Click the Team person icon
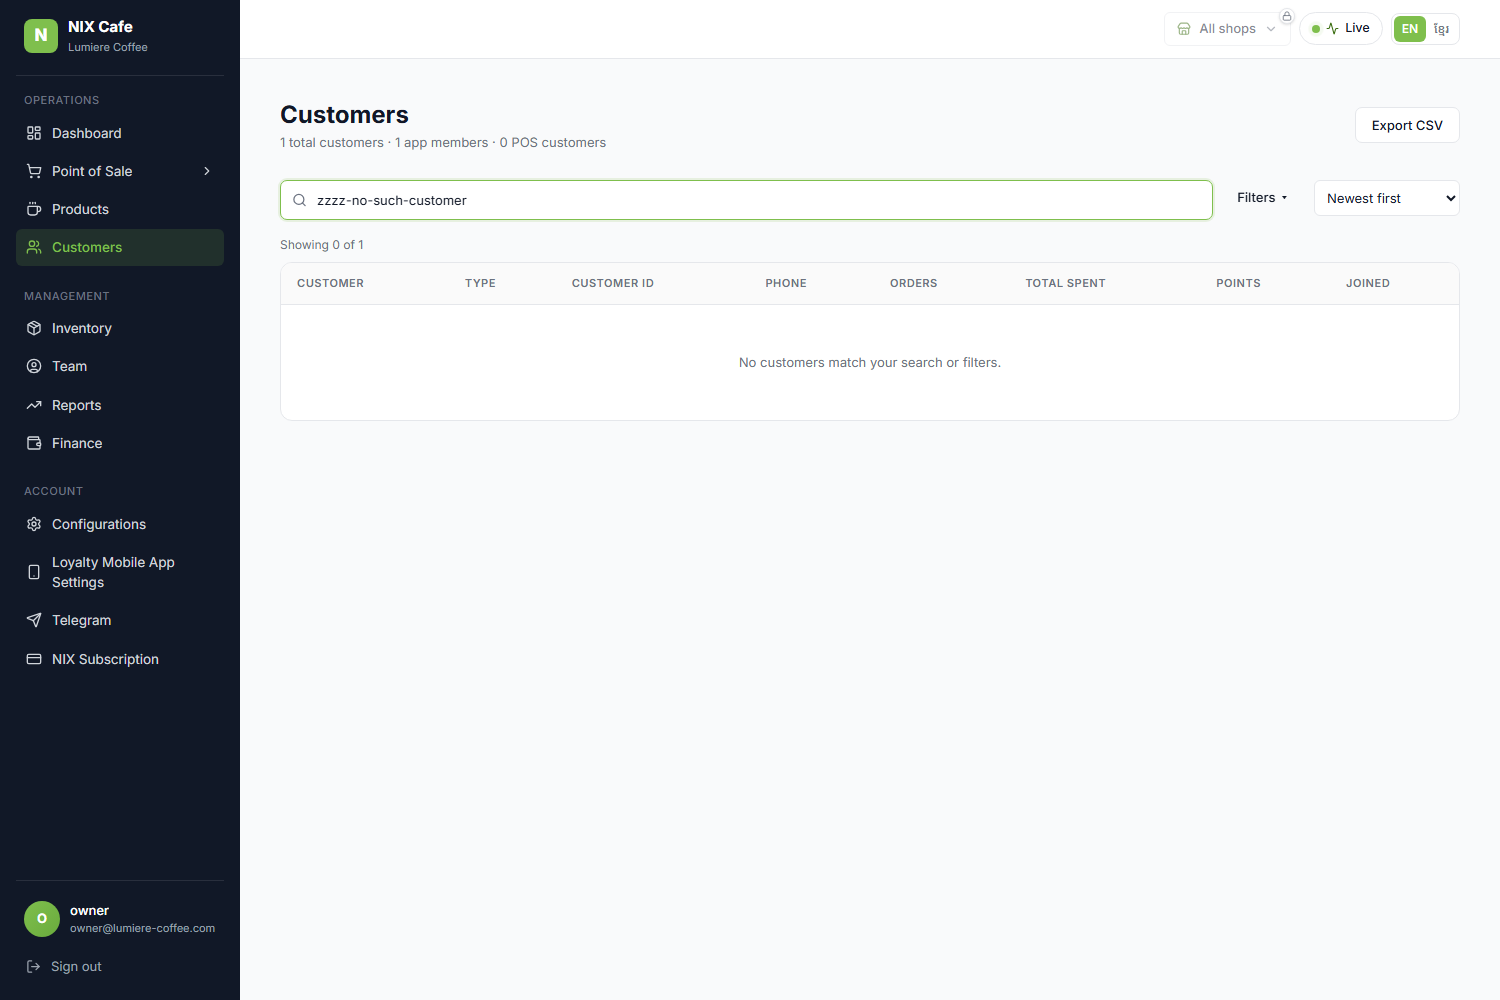This screenshot has height=1000, width=1500. tap(34, 366)
